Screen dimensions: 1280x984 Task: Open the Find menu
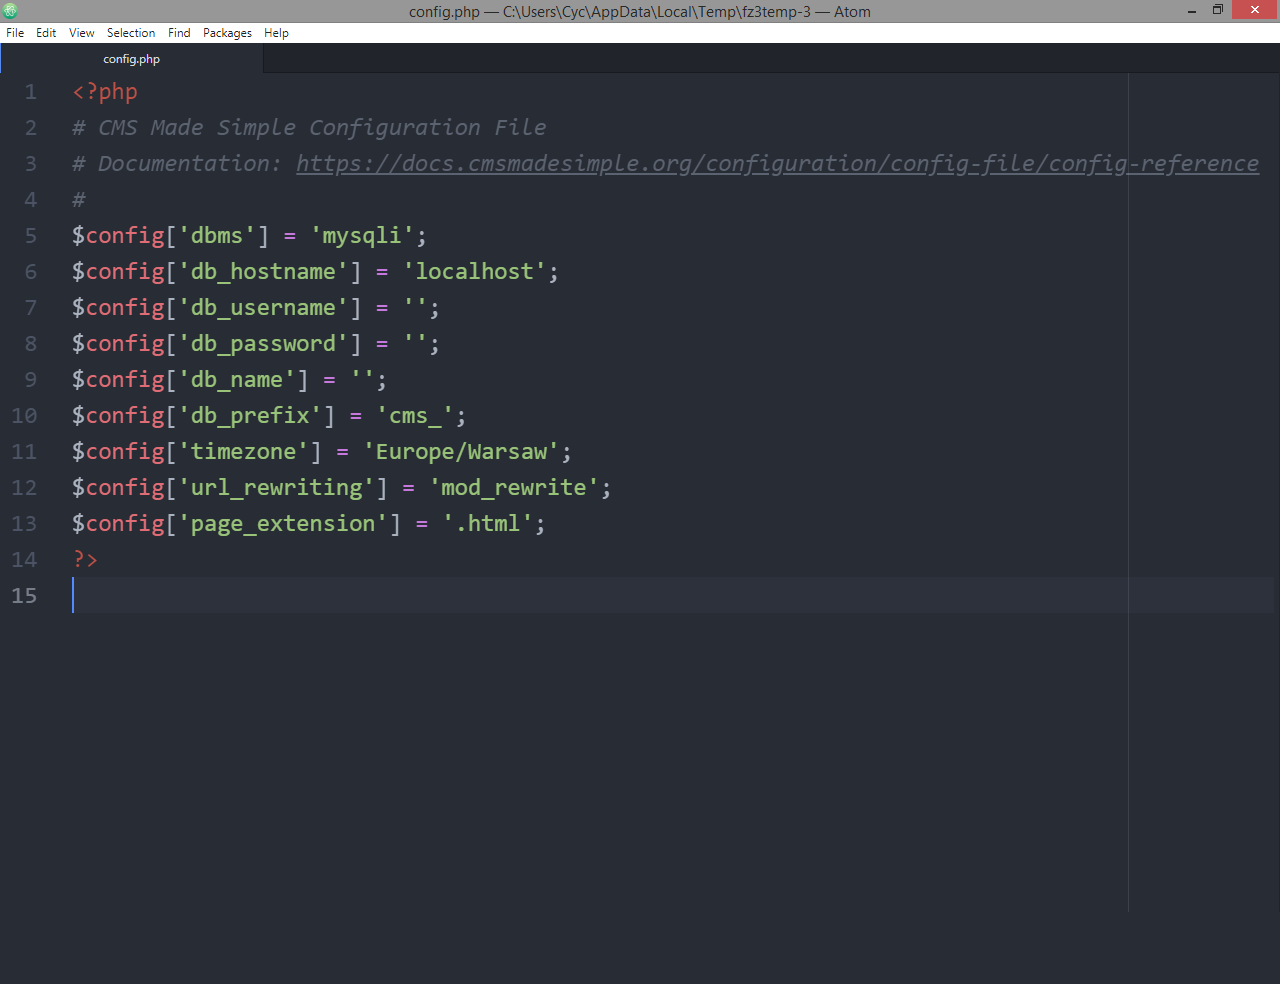point(178,32)
